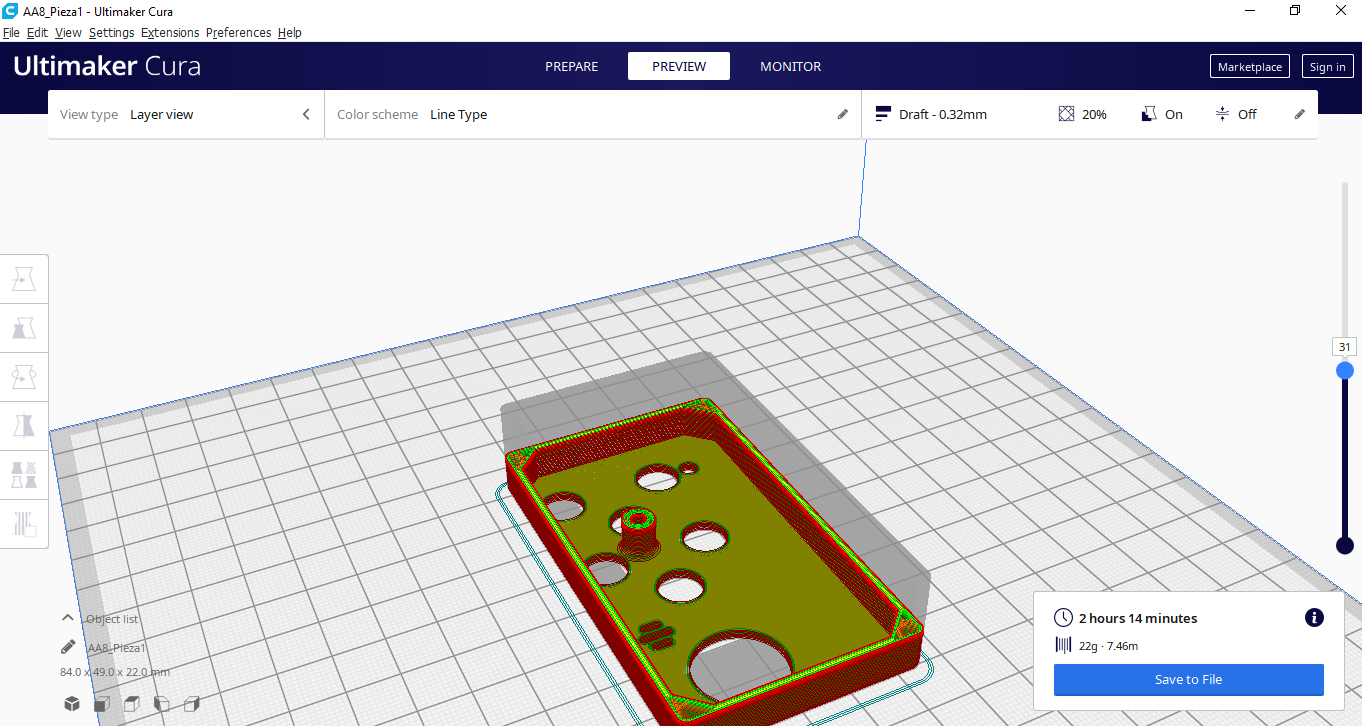Screen dimensions: 1362x726
Task: Click the infill icon beside 20%
Action: coord(1066,114)
